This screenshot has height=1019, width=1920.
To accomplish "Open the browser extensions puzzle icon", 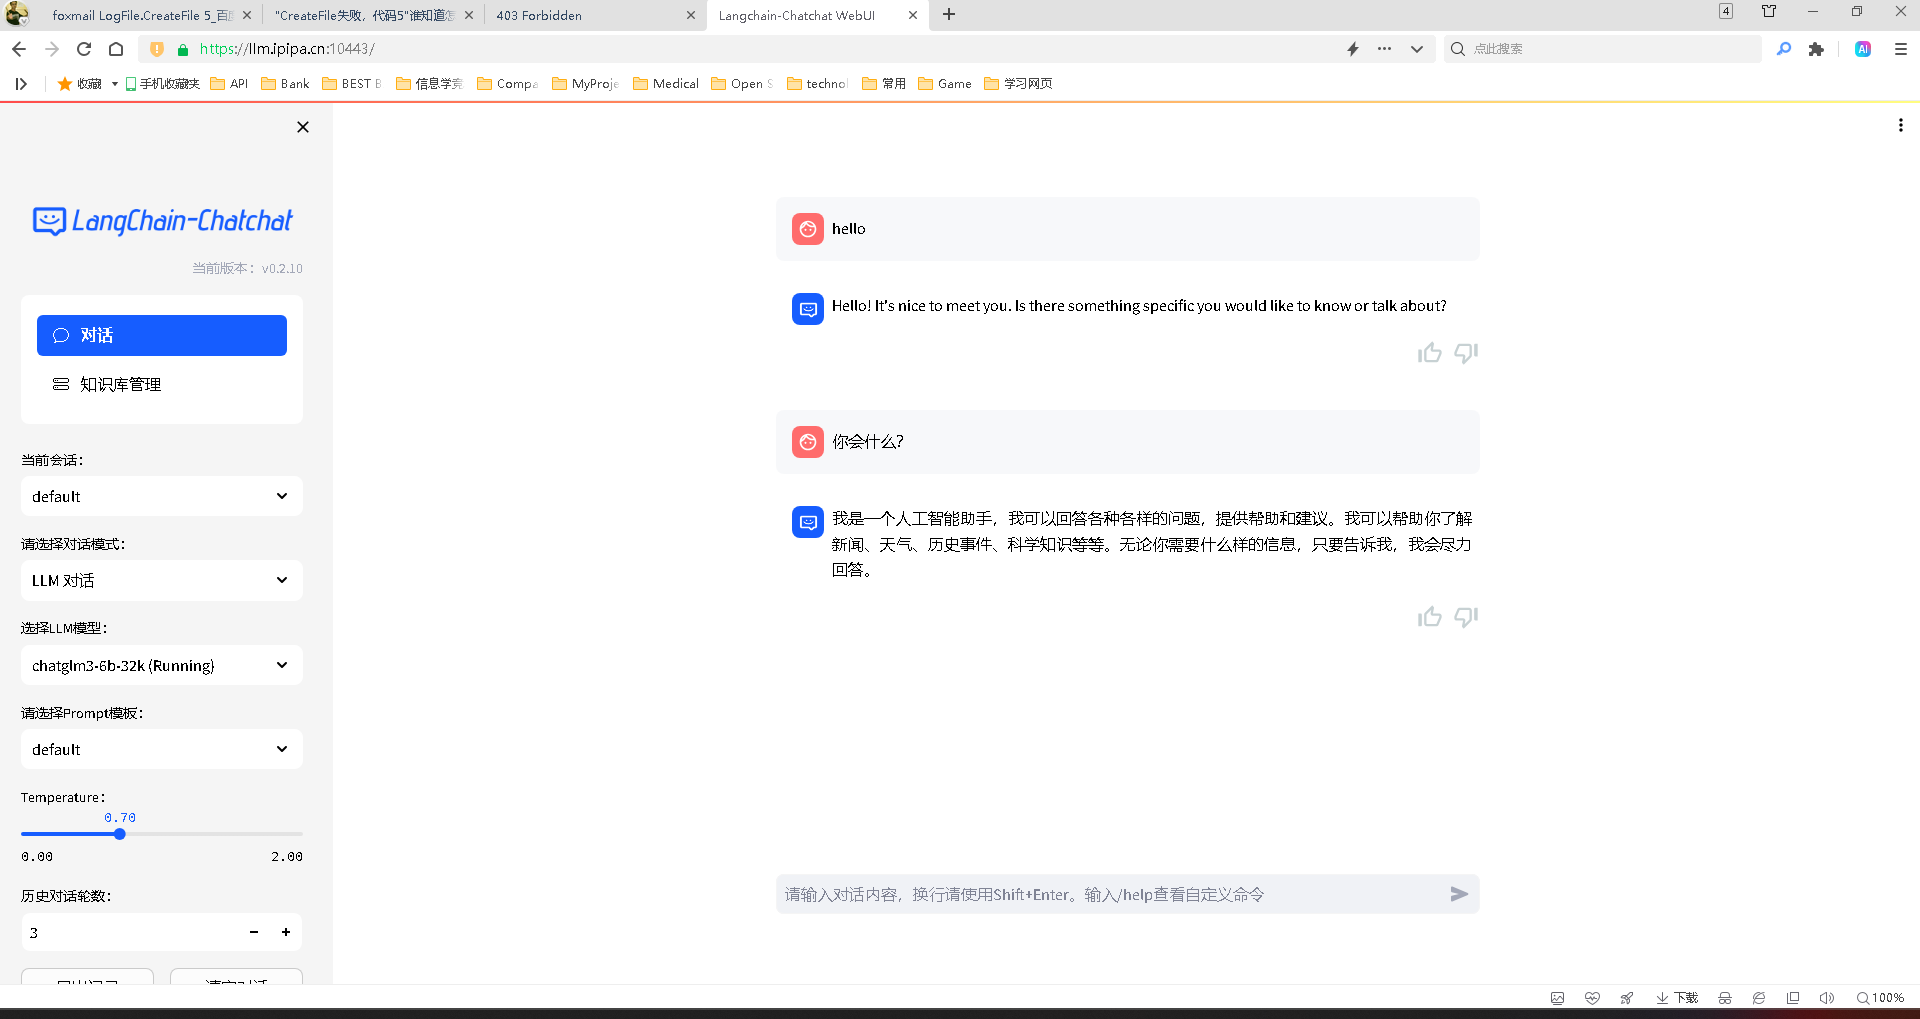I will coord(1816,49).
